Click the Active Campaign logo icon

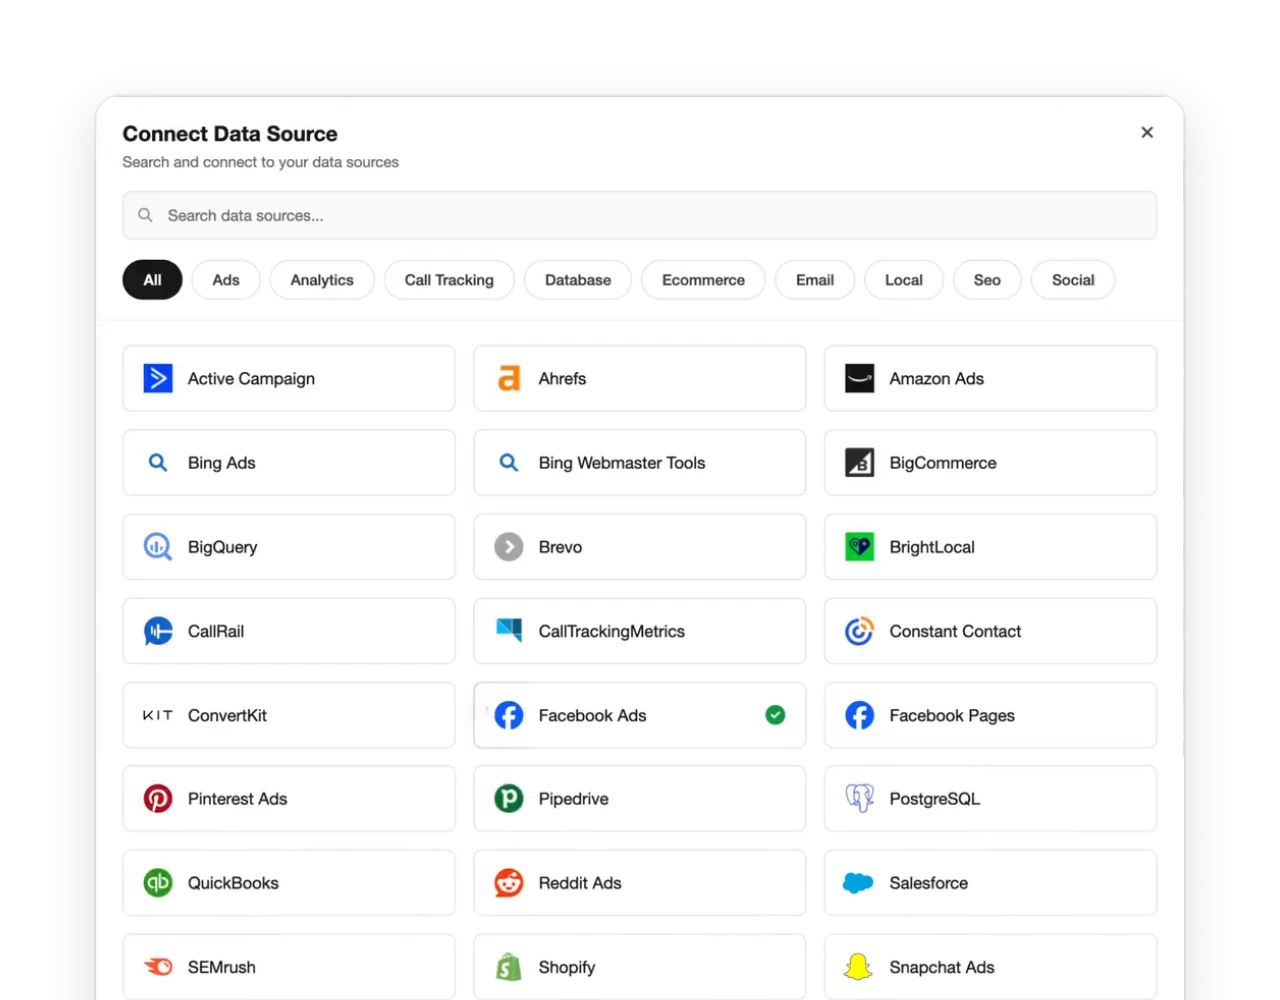coord(158,378)
